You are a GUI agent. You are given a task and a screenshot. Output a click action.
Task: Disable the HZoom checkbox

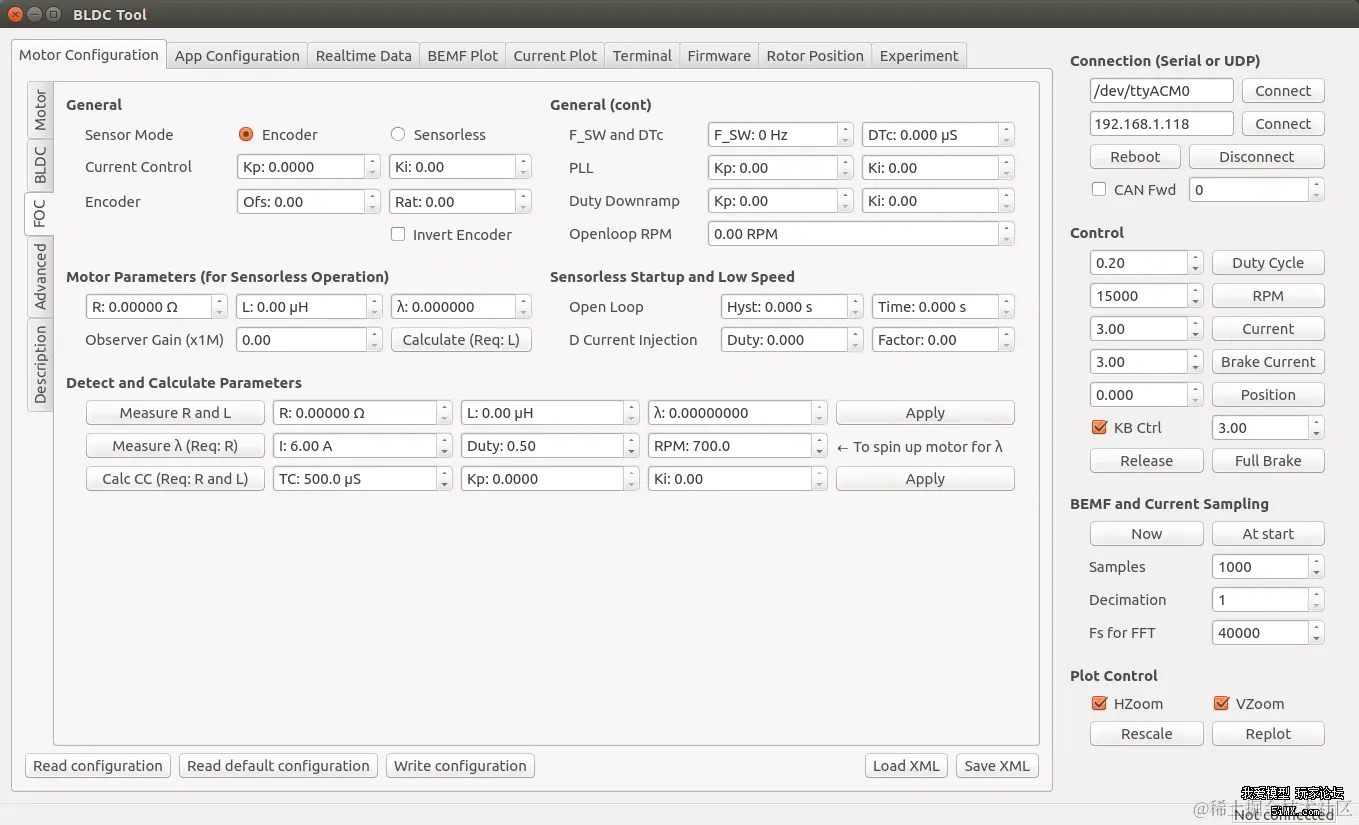tap(1099, 703)
